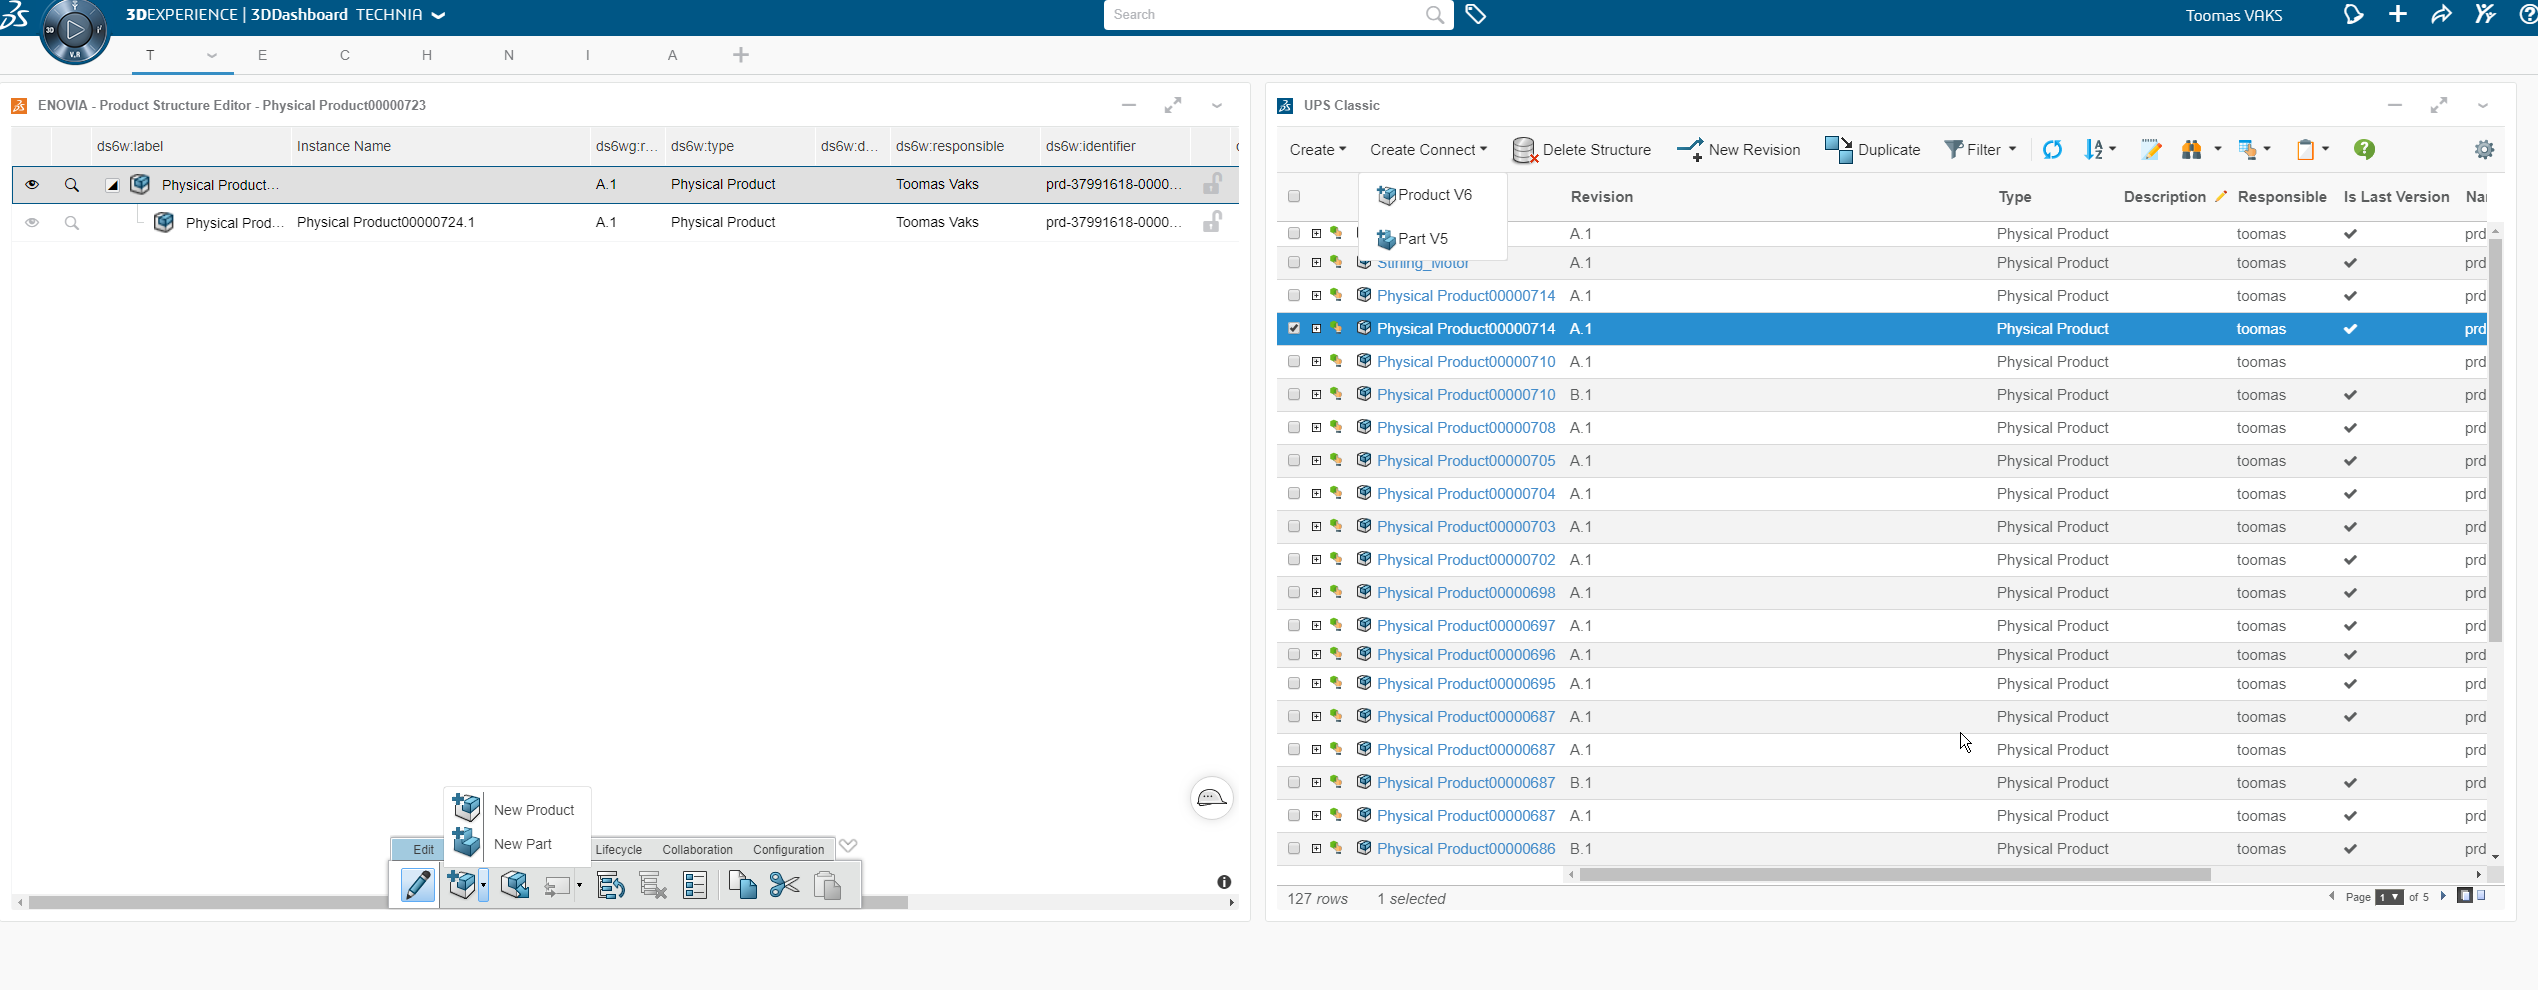Open the Create Connect dropdown menu
2538x990 pixels.
click(x=1428, y=150)
